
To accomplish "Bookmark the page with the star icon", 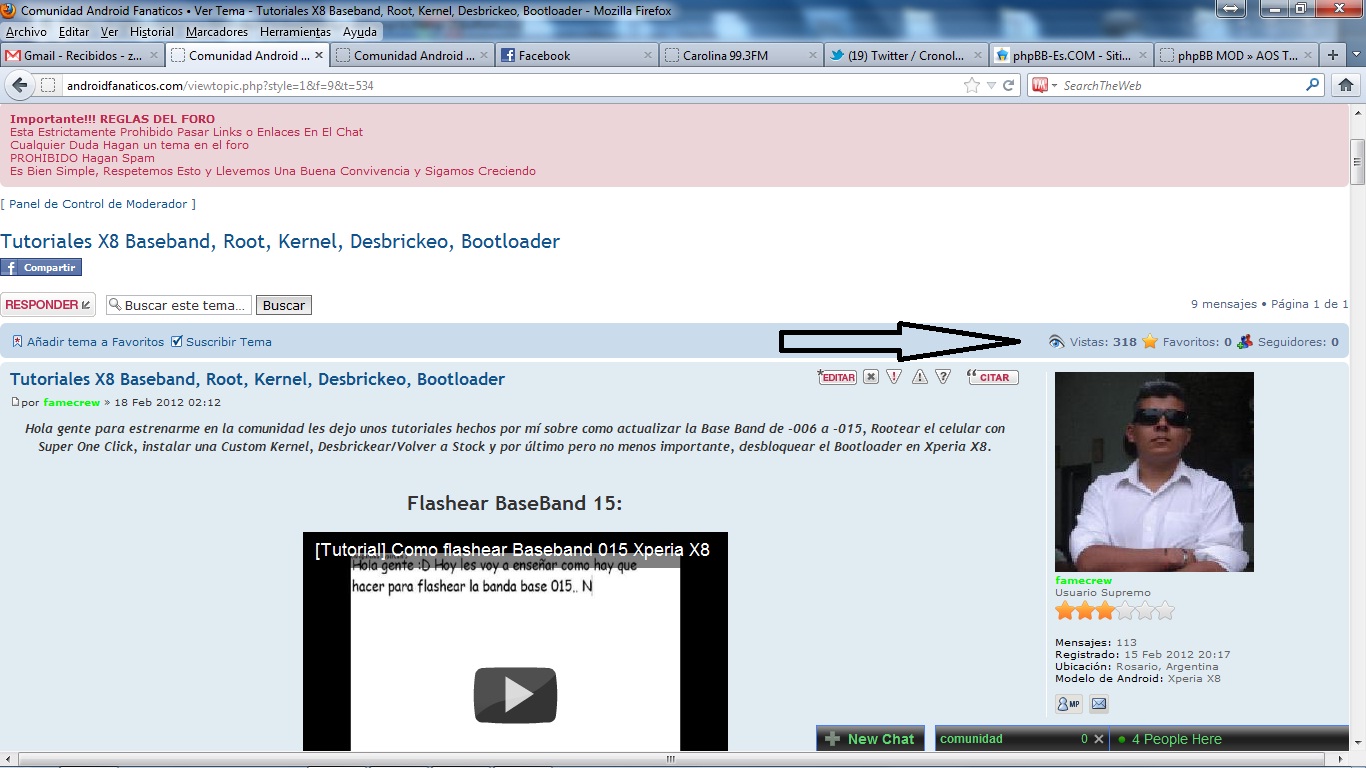I will point(971,85).
